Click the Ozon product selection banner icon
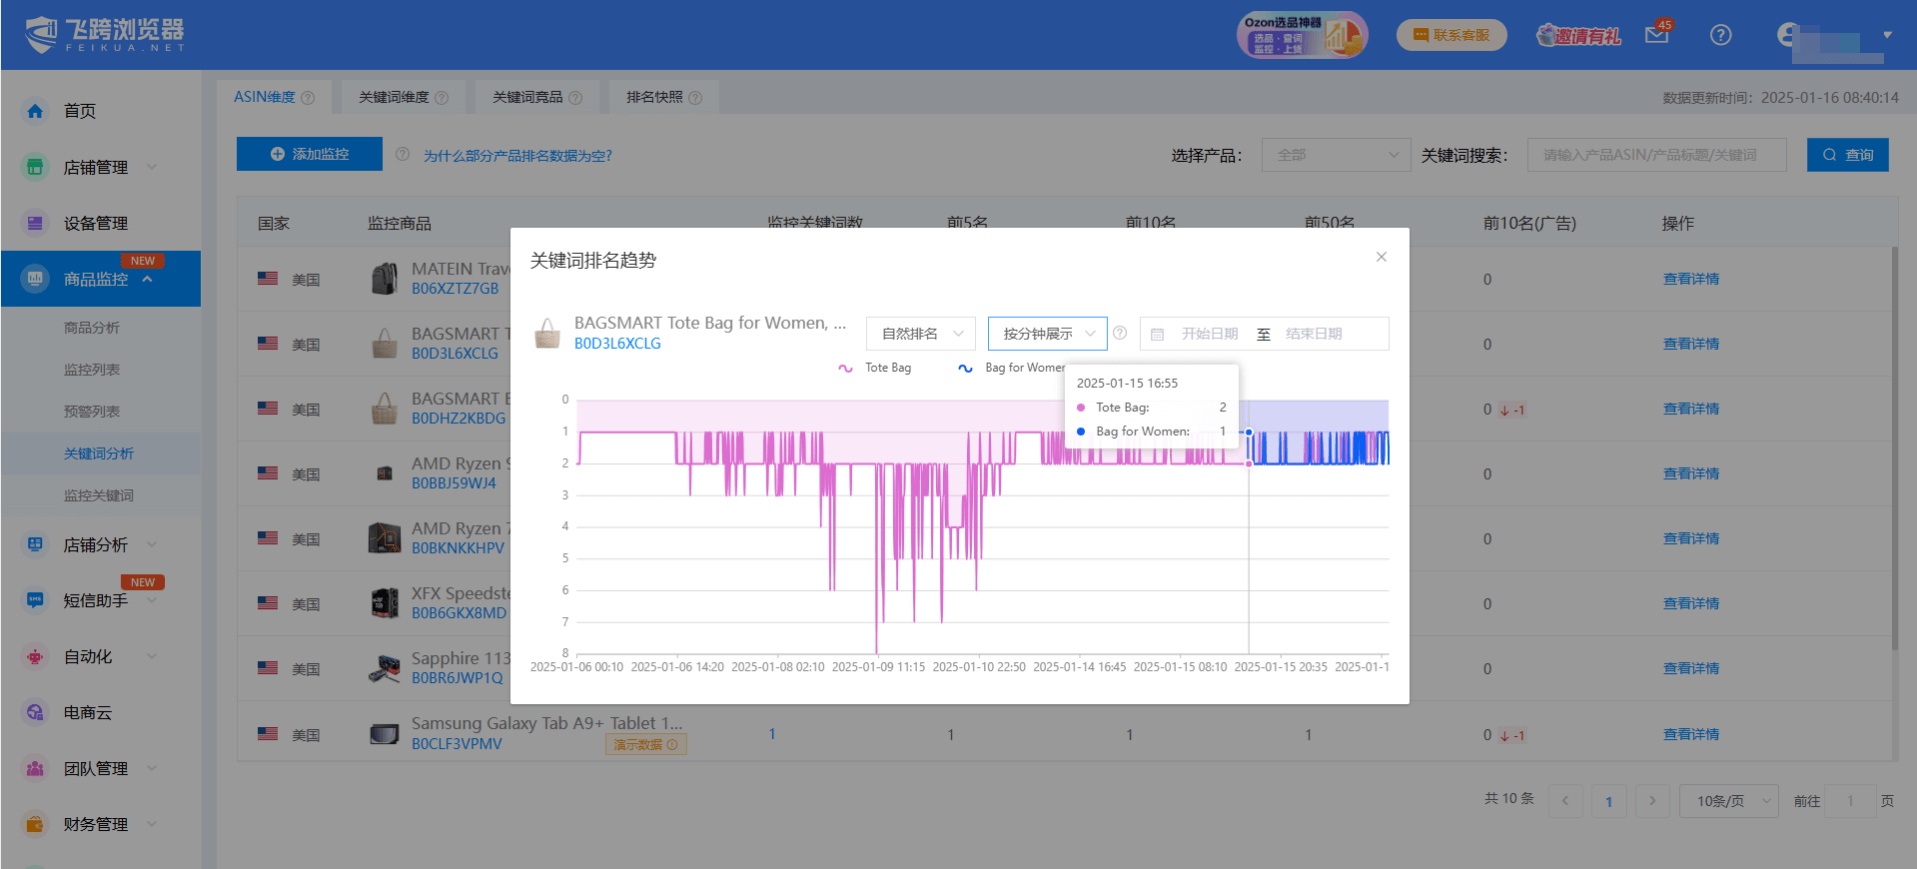Image resolution: width=1917 pixels, height=869 pixels. point(1301,36)
